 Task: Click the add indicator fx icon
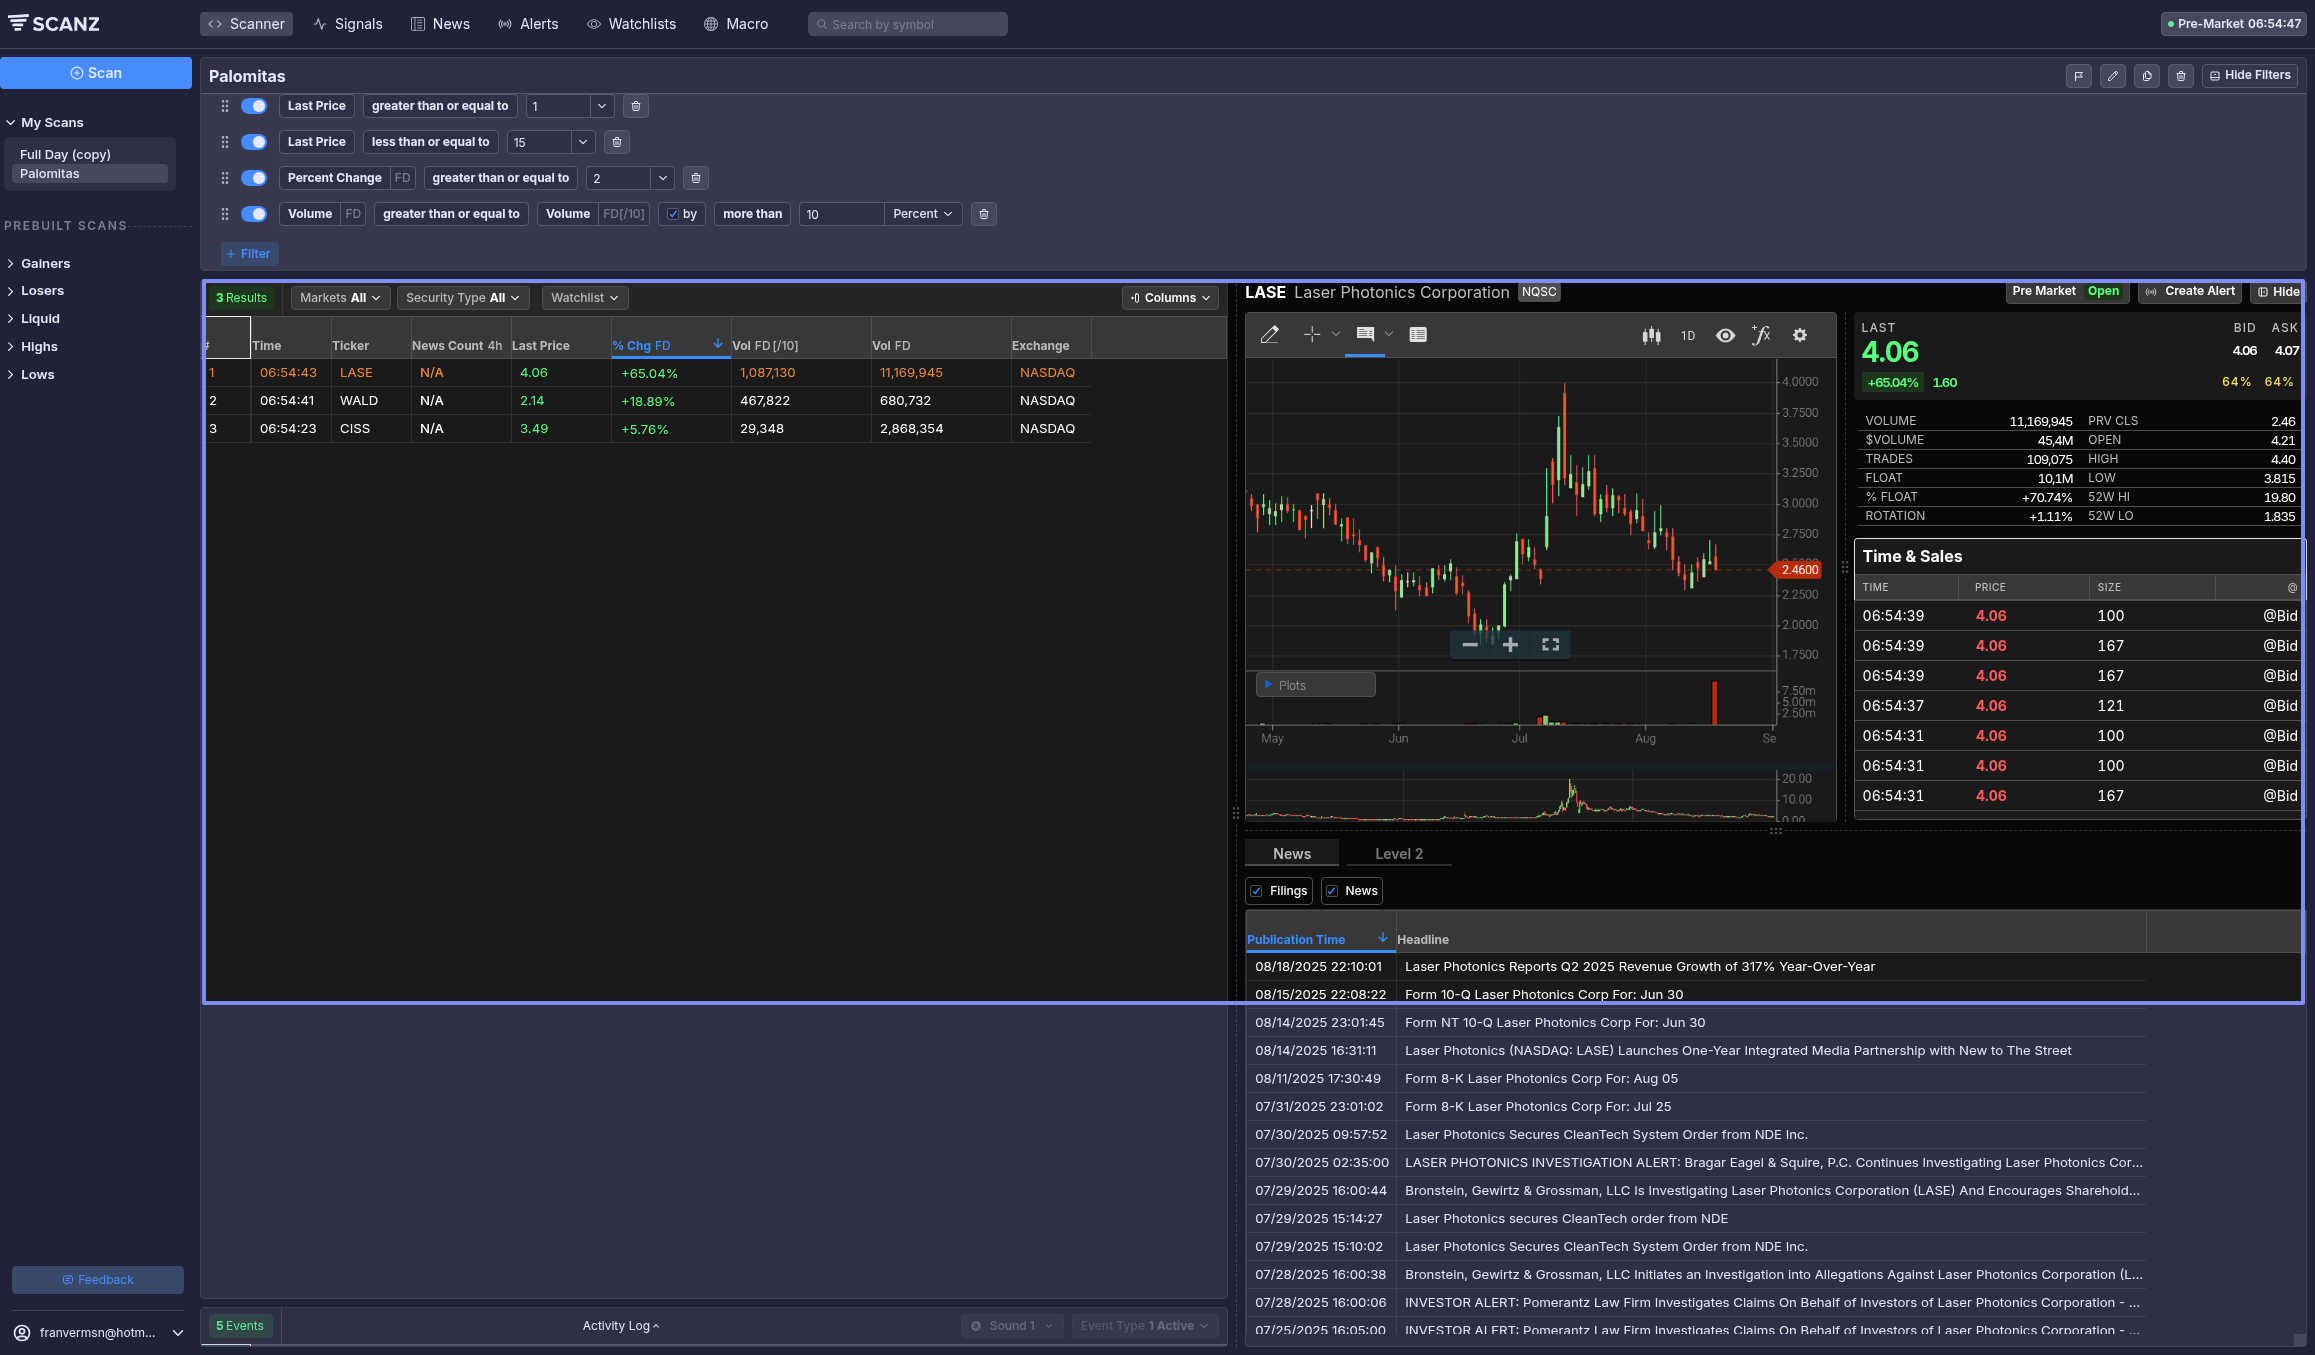pos(1761,336)
